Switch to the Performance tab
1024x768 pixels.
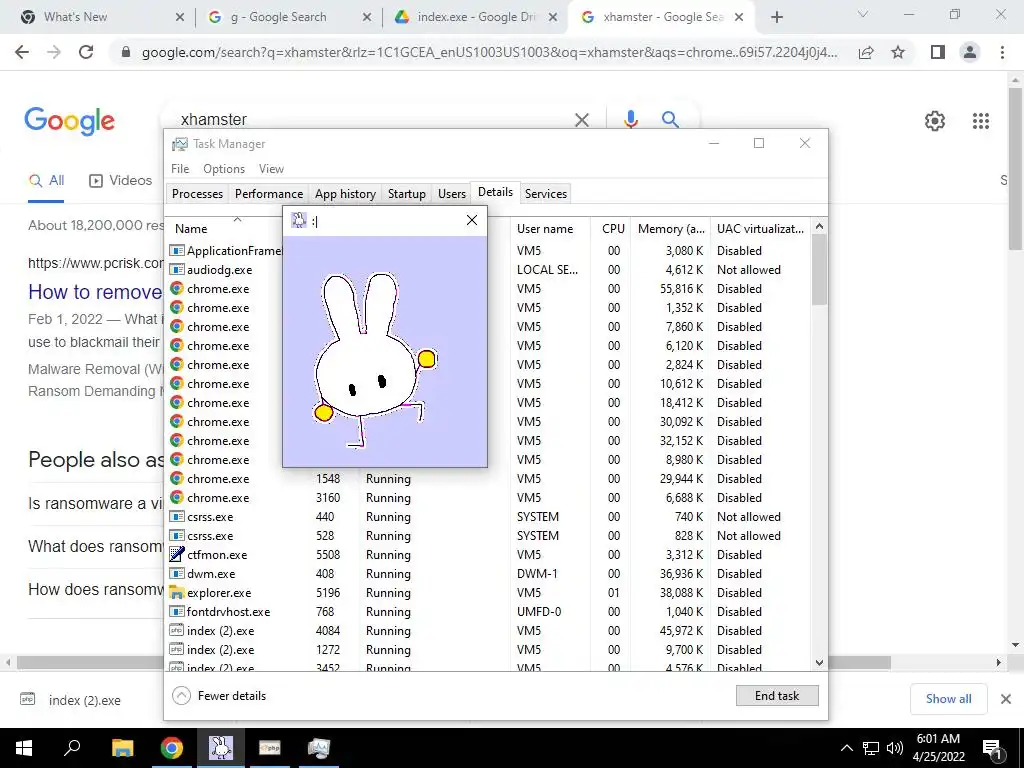(269, 193)
